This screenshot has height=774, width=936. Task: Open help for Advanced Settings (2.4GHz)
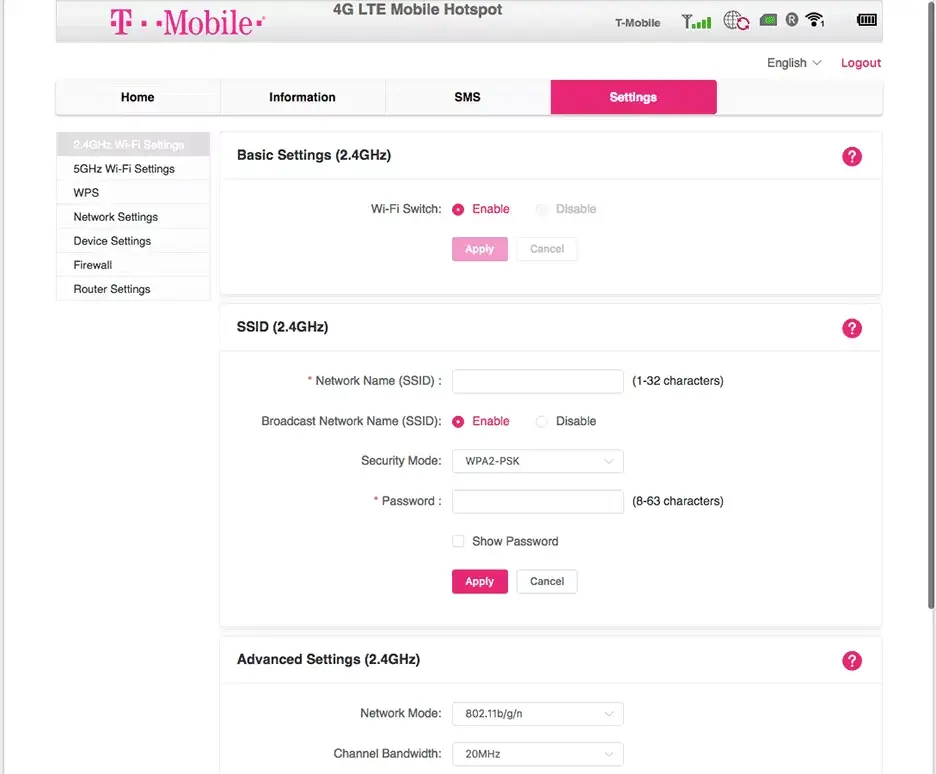pos(851,660)
